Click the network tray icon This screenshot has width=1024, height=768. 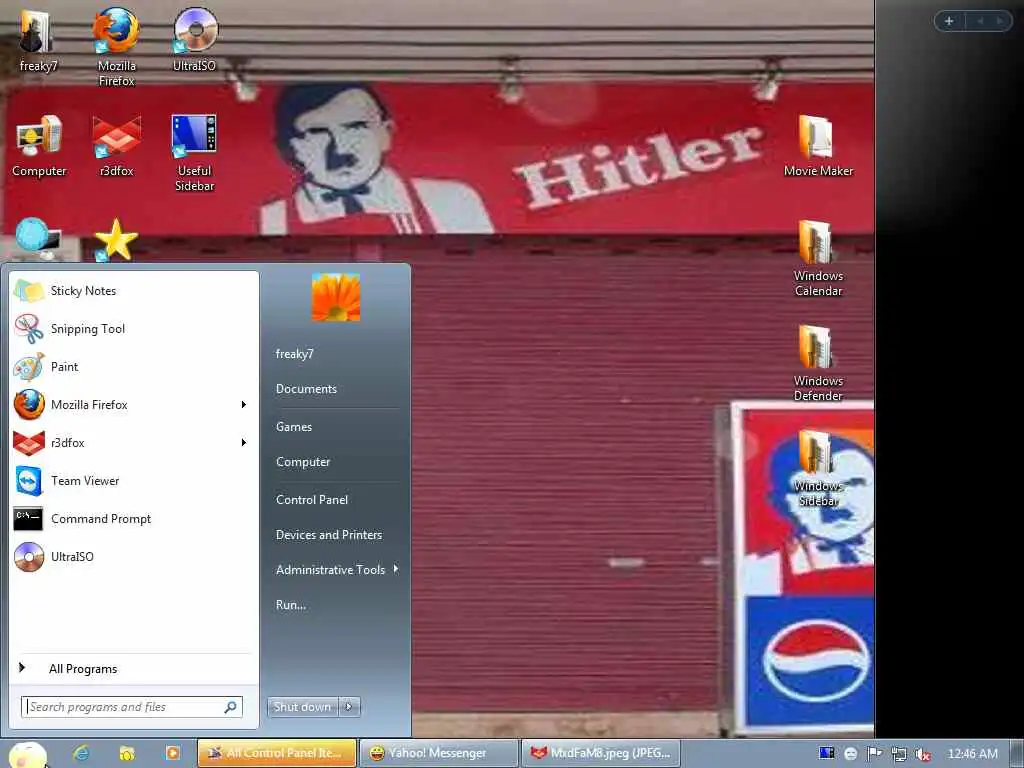pyautogui.click(x=899, y=754)
